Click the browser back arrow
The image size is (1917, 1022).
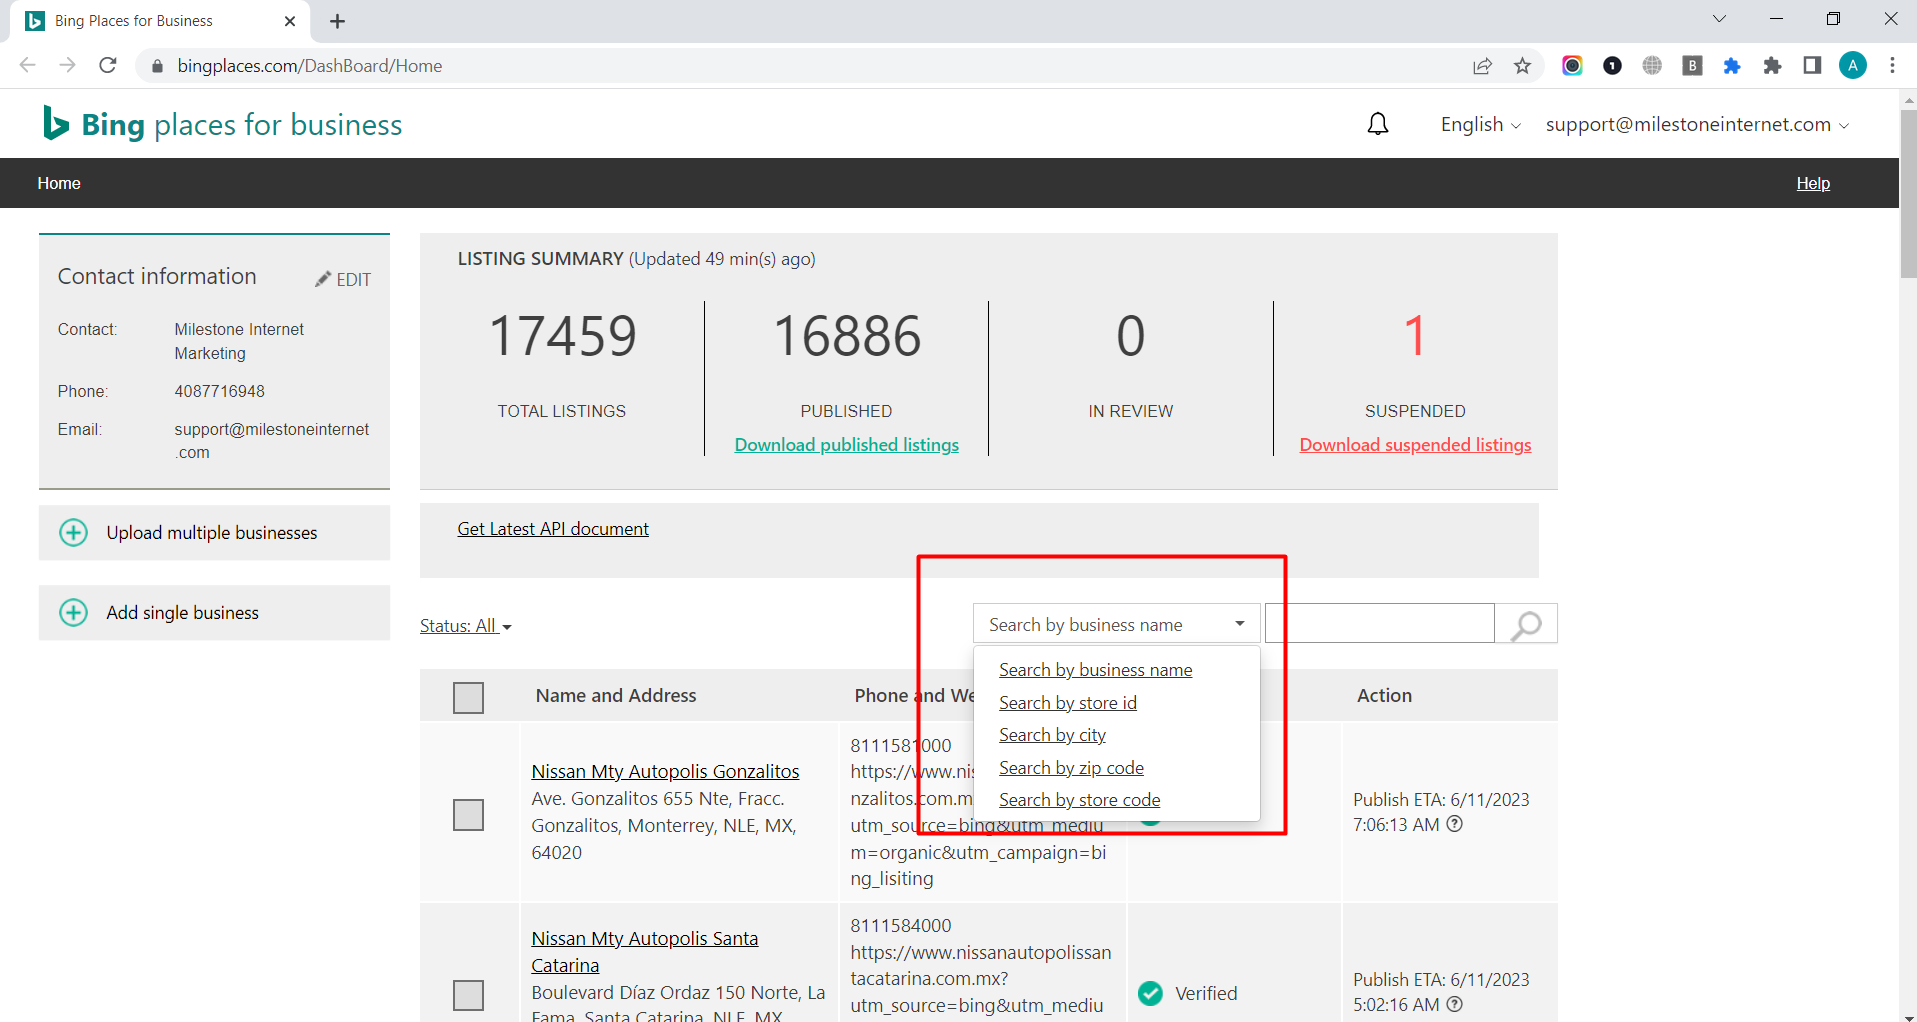(x=27, y=66)
